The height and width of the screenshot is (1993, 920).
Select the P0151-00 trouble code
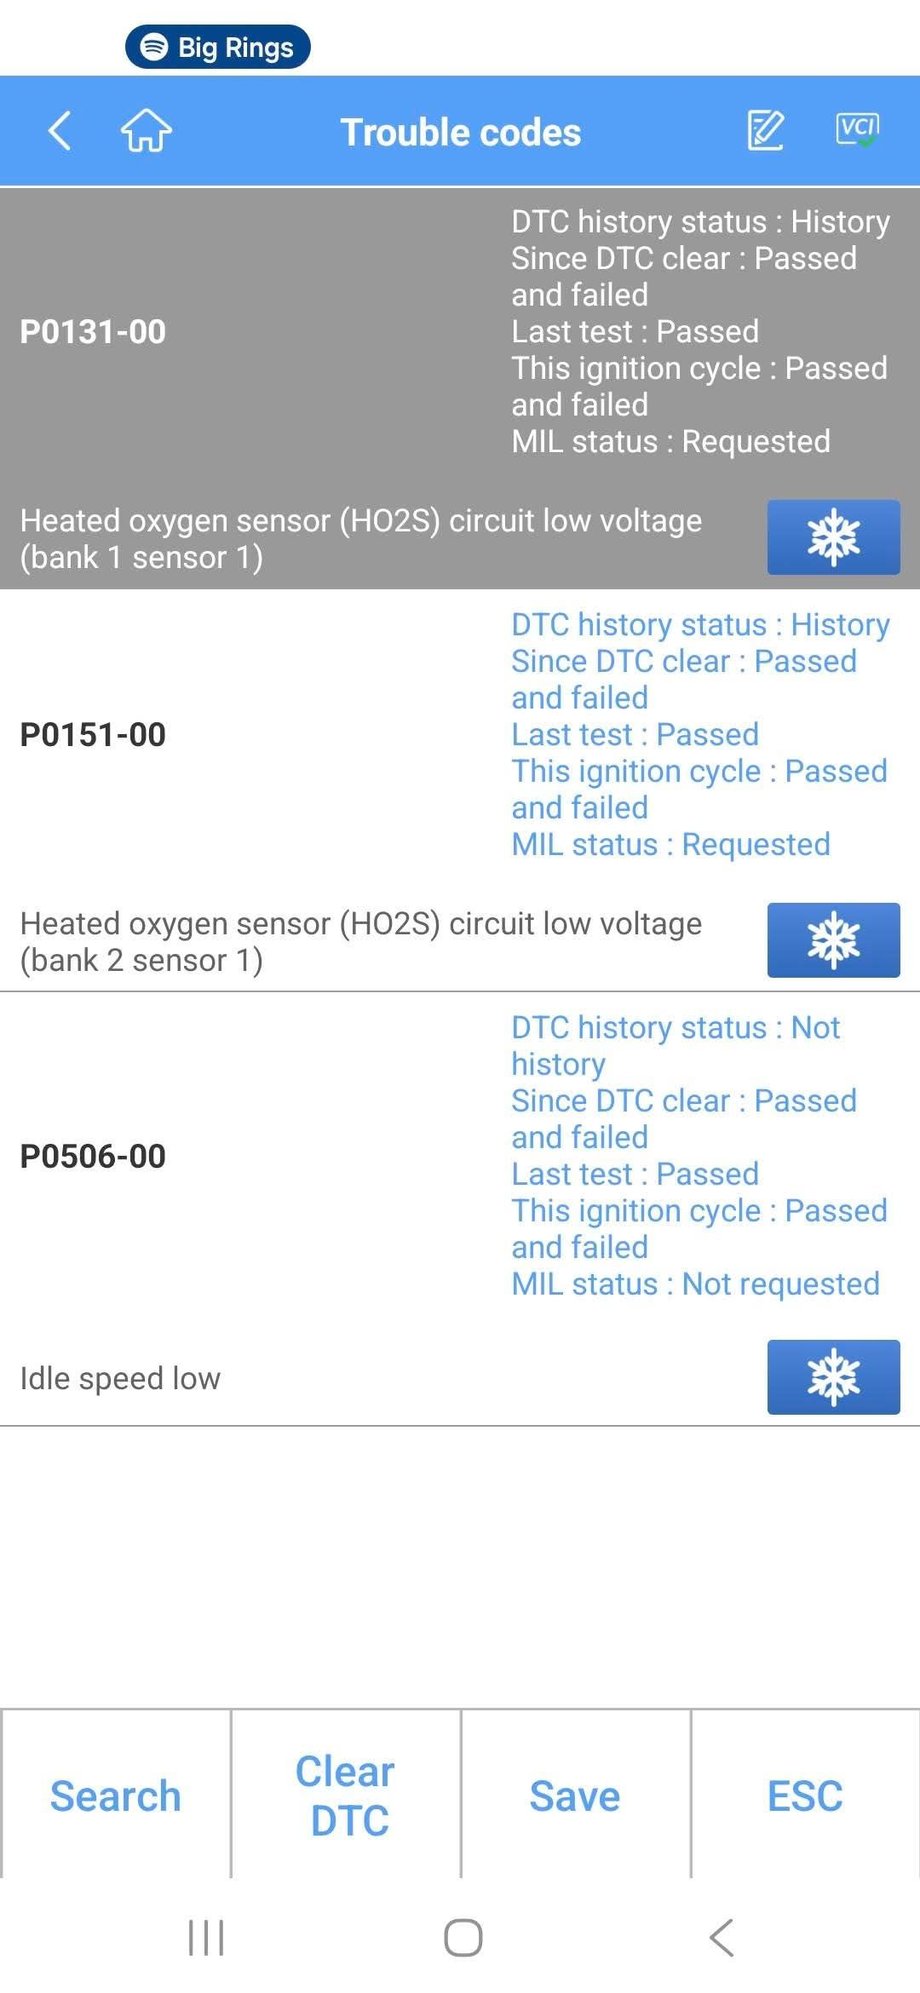(x=93, y=735)
